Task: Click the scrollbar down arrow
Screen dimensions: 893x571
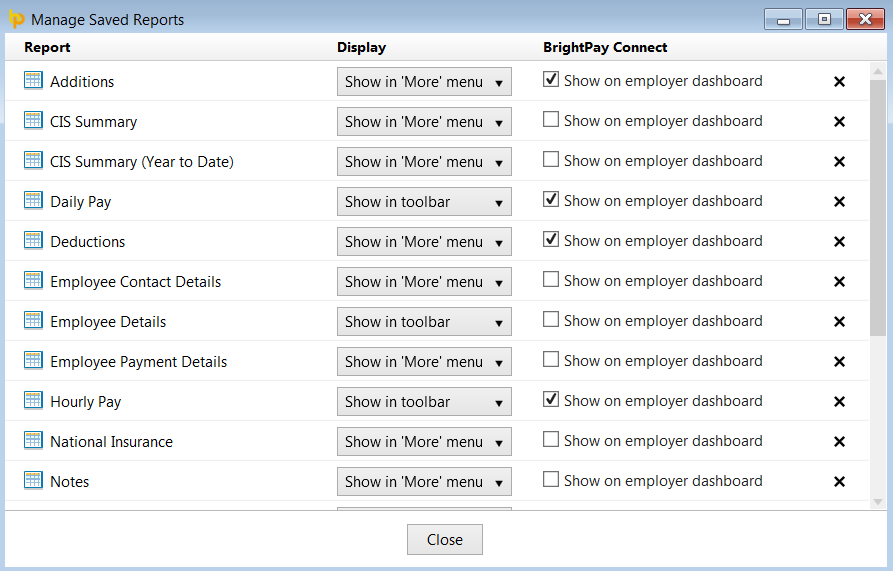Action: coord(878,502)
